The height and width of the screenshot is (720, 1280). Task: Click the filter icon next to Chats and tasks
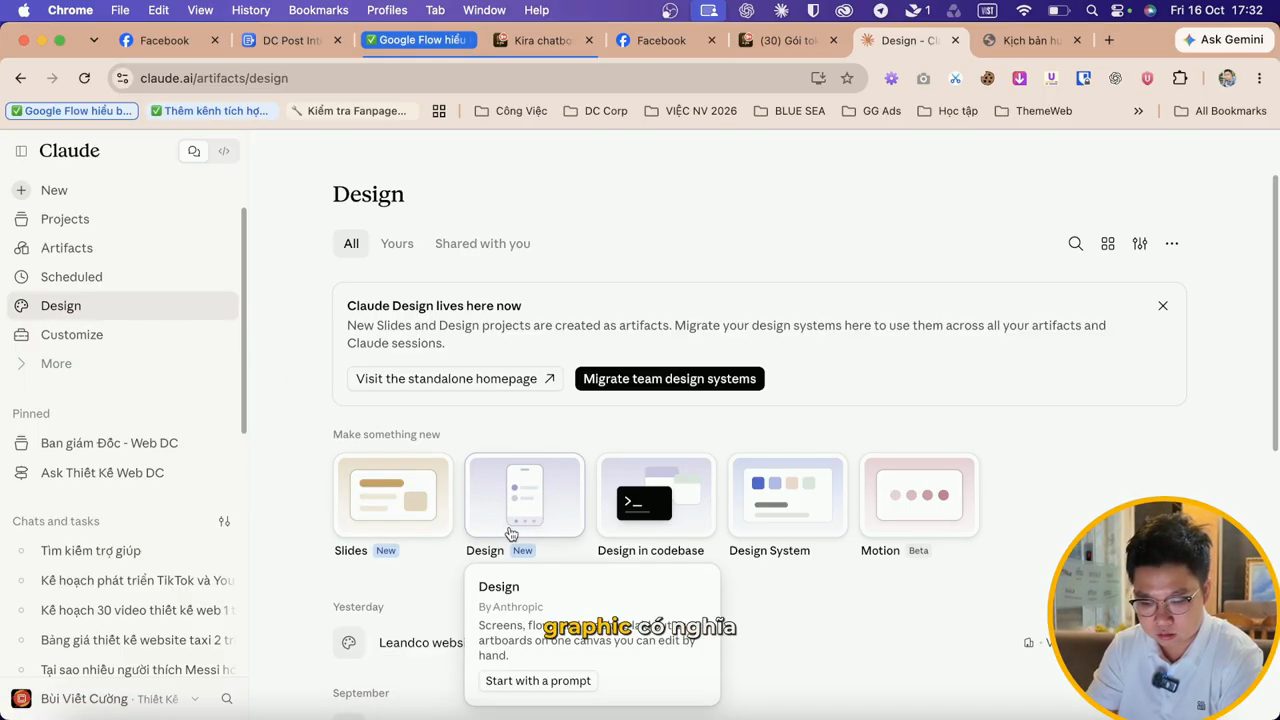[x=224, y=521]
